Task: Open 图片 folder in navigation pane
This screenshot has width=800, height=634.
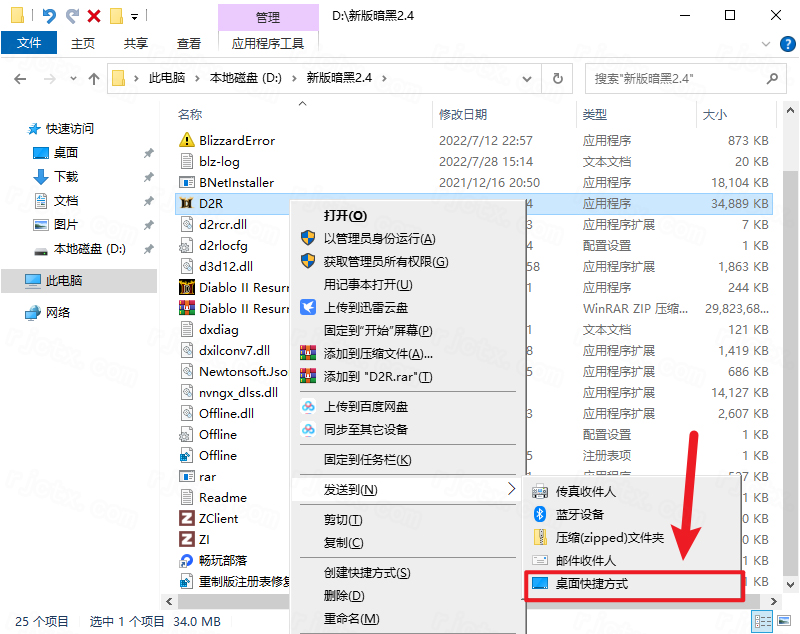Action: click(x=66, y=224)
